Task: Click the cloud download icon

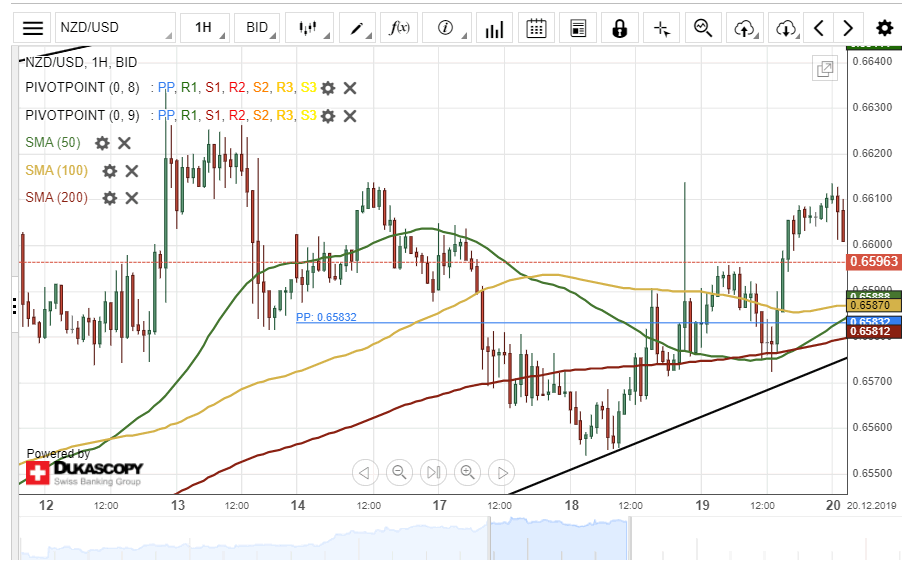Action: [x=785, y=28]
